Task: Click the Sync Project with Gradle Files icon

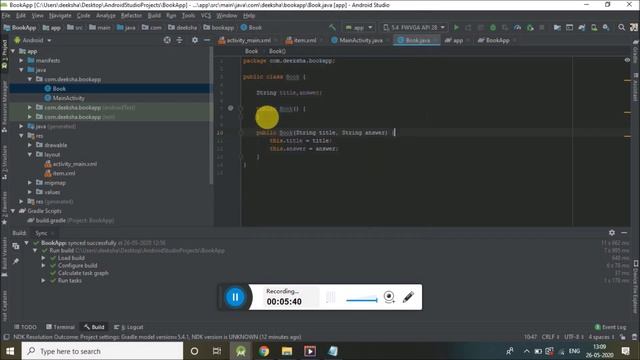Action: coord(582,27)
